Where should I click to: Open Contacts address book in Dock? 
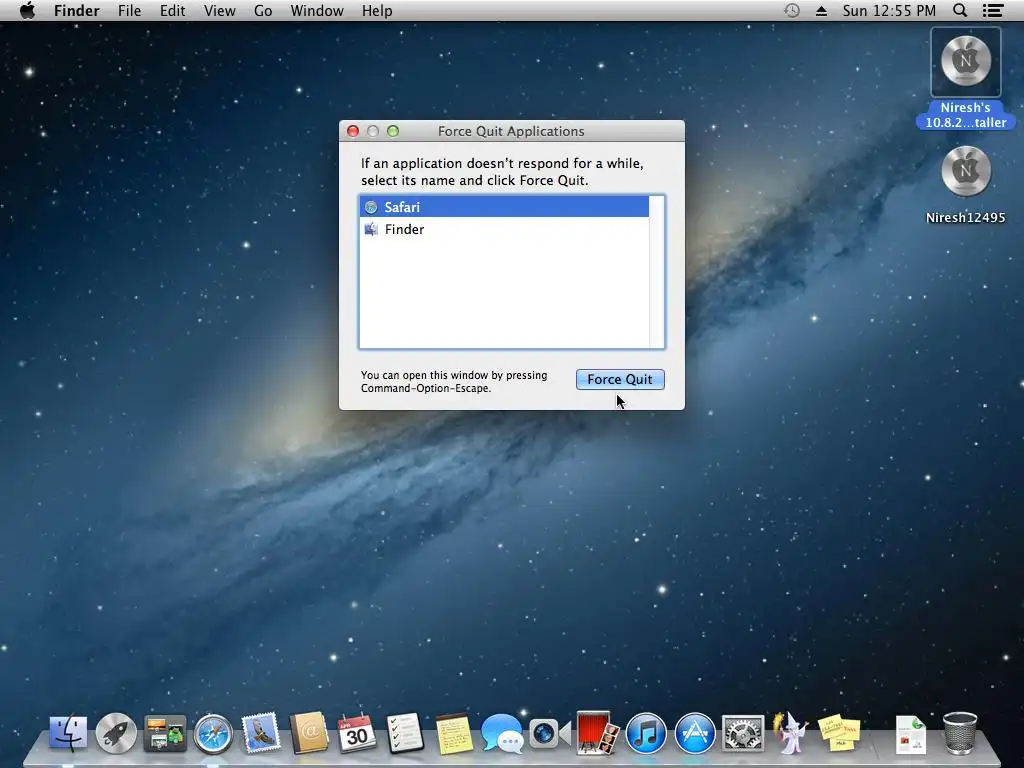(x=310, y=732)
